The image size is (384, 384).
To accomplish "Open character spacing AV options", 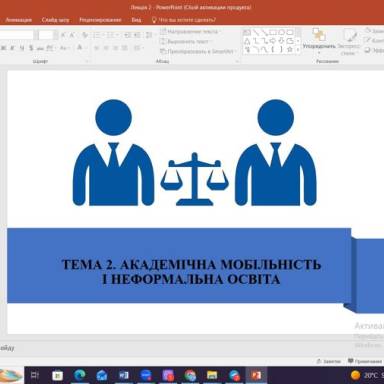I will click(50, 48).
